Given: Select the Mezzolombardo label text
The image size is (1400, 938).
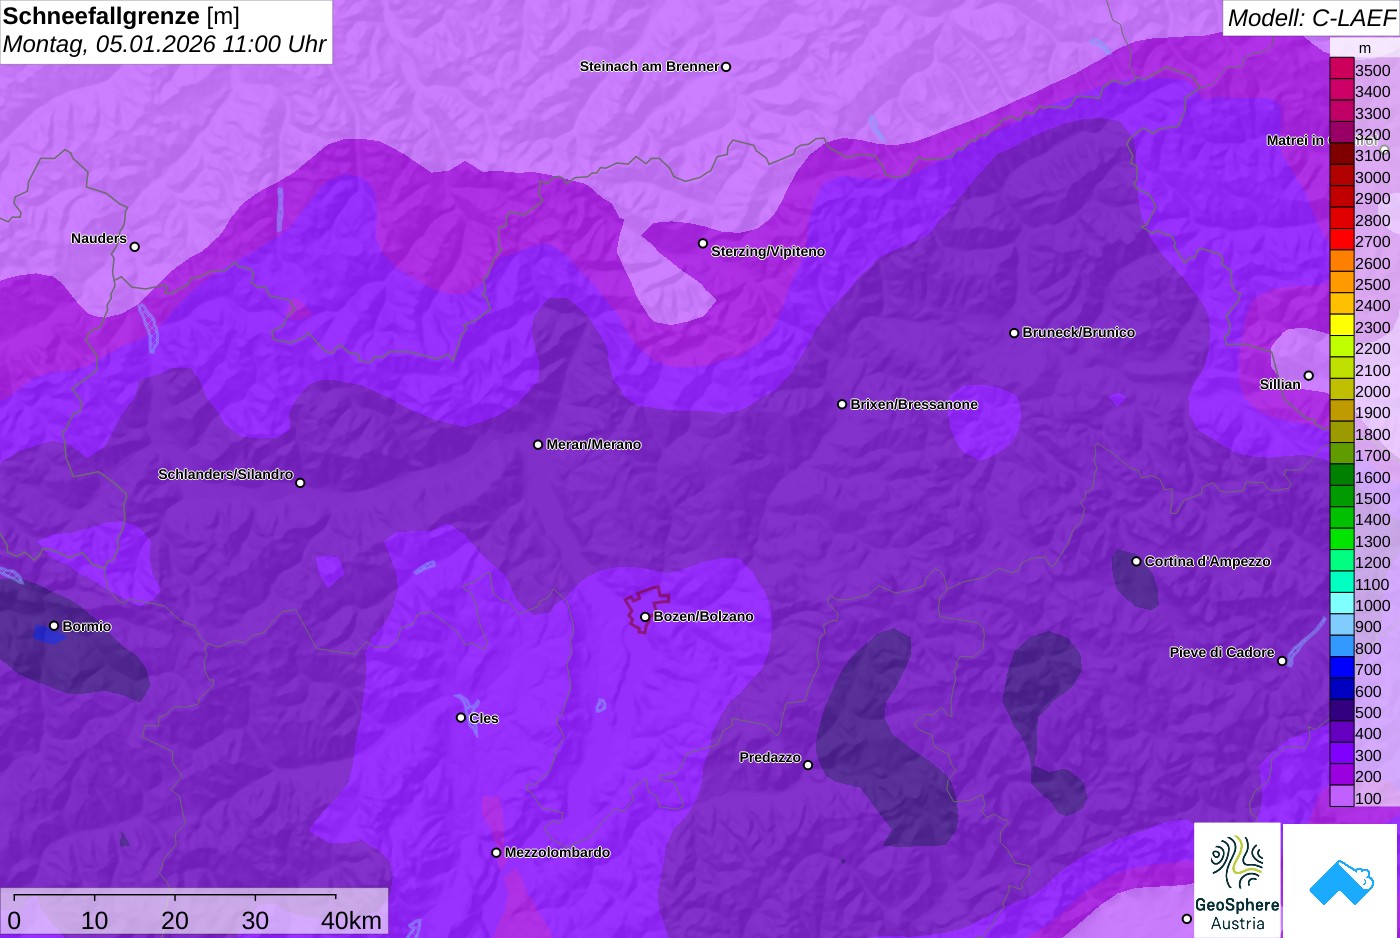Looking at the screenshot, I should coord(557,853).
